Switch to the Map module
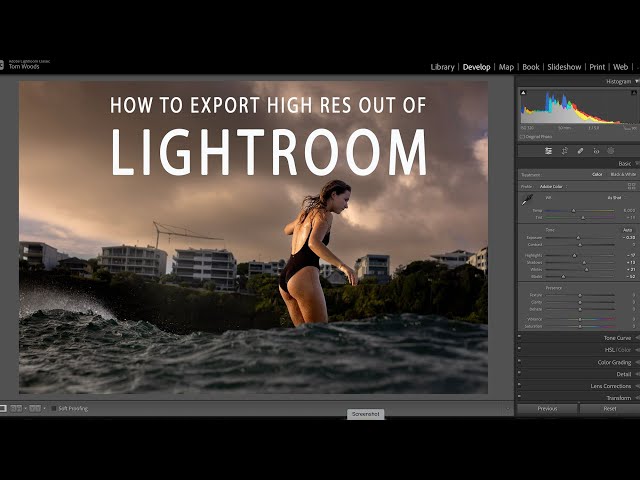This screenshot has height=480, width=640. point(506,67)
